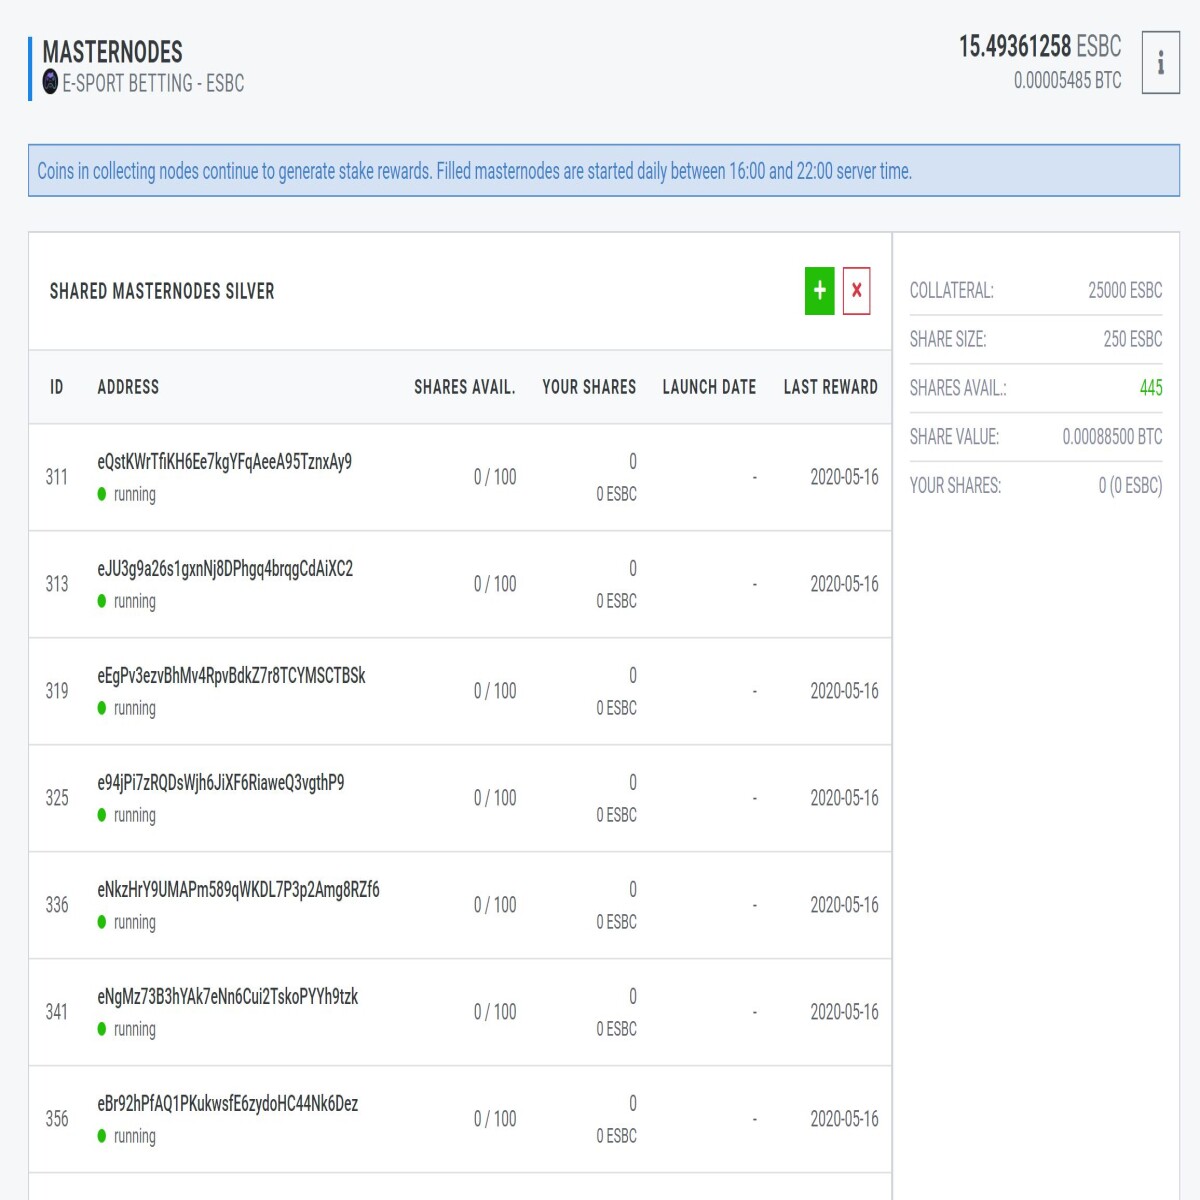The image size is (1200, 1200).
Task: Click share value 0.00088500 BTC
Action: (1112, 437)
